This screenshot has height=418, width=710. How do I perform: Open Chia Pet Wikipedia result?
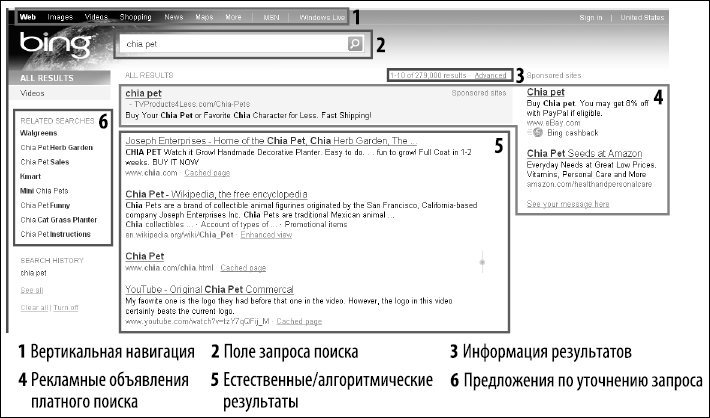click(216, 194)
